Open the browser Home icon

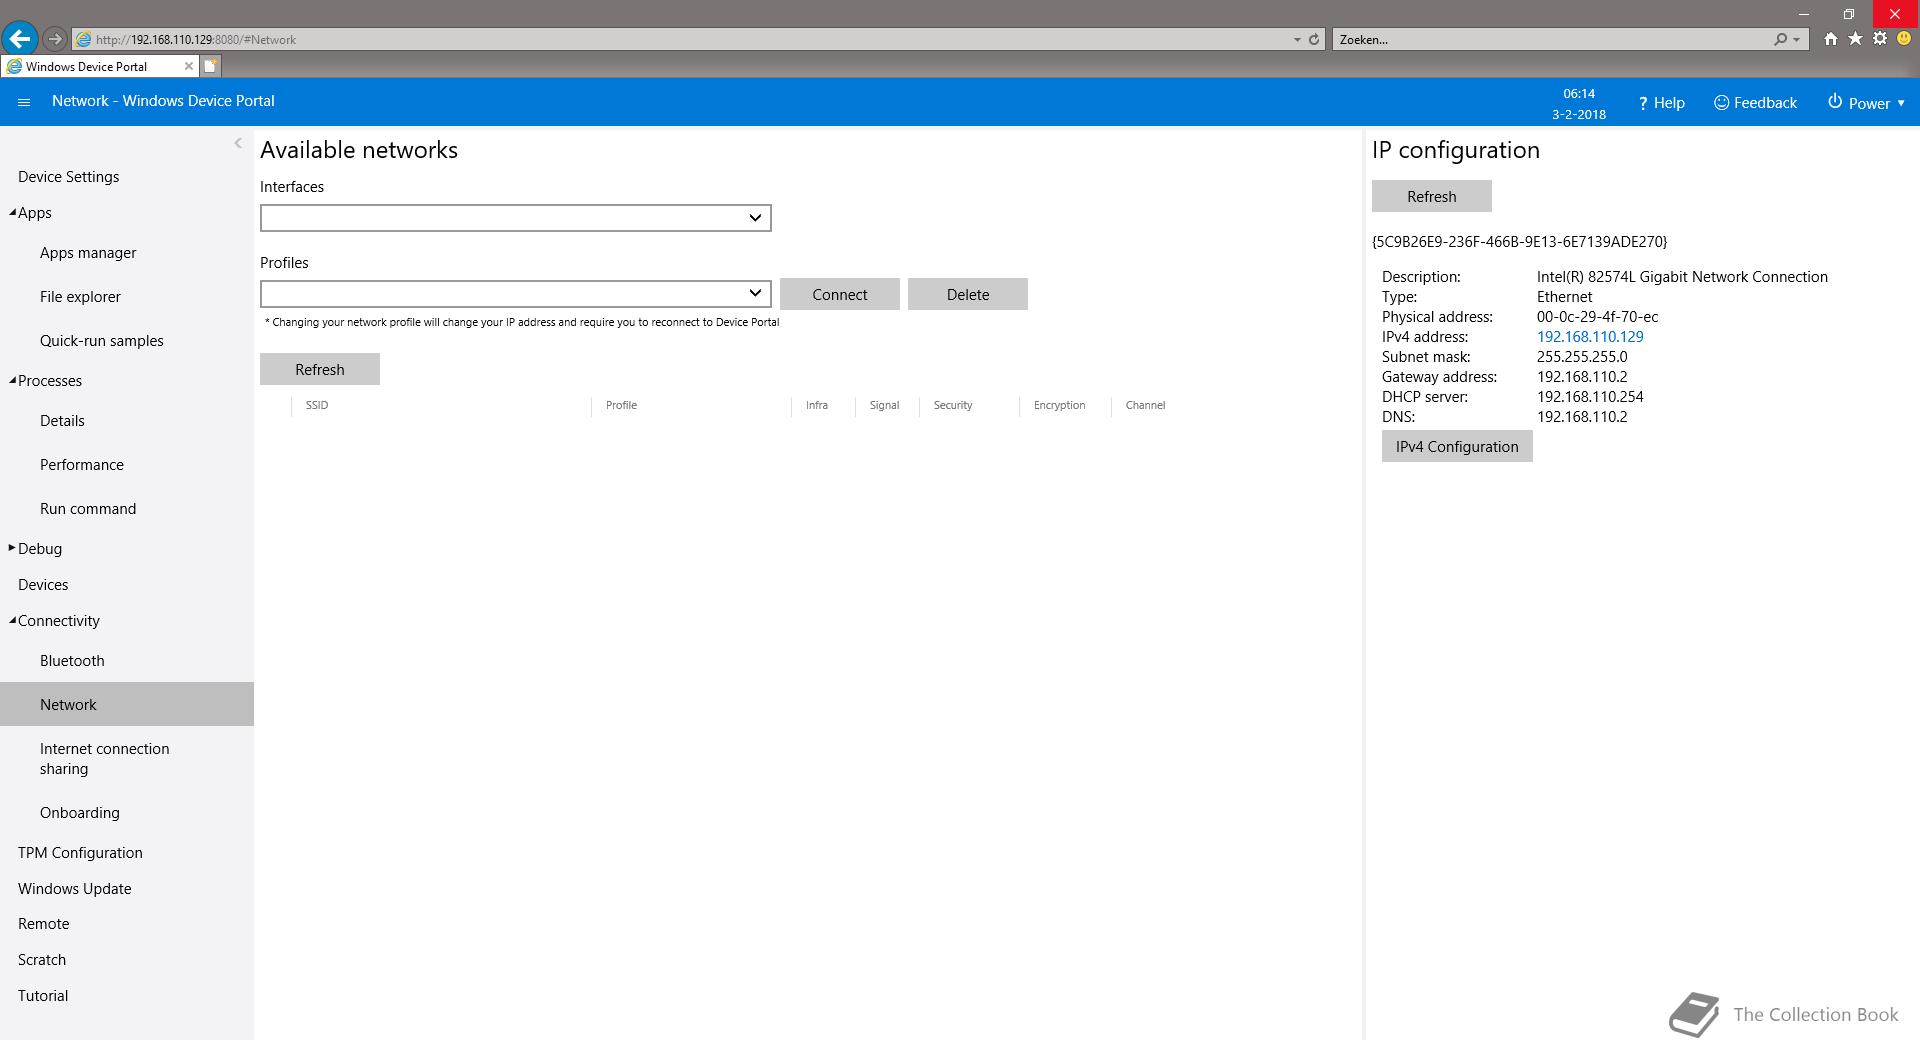point(1830,39)
